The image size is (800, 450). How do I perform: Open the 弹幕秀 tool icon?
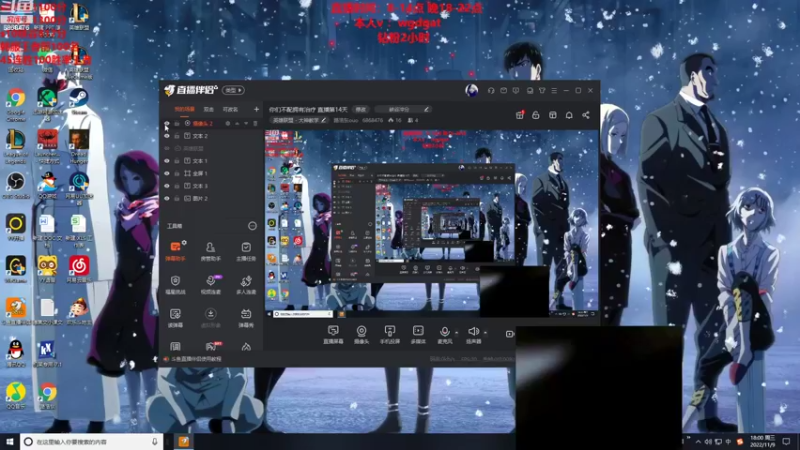click(246, 317)
